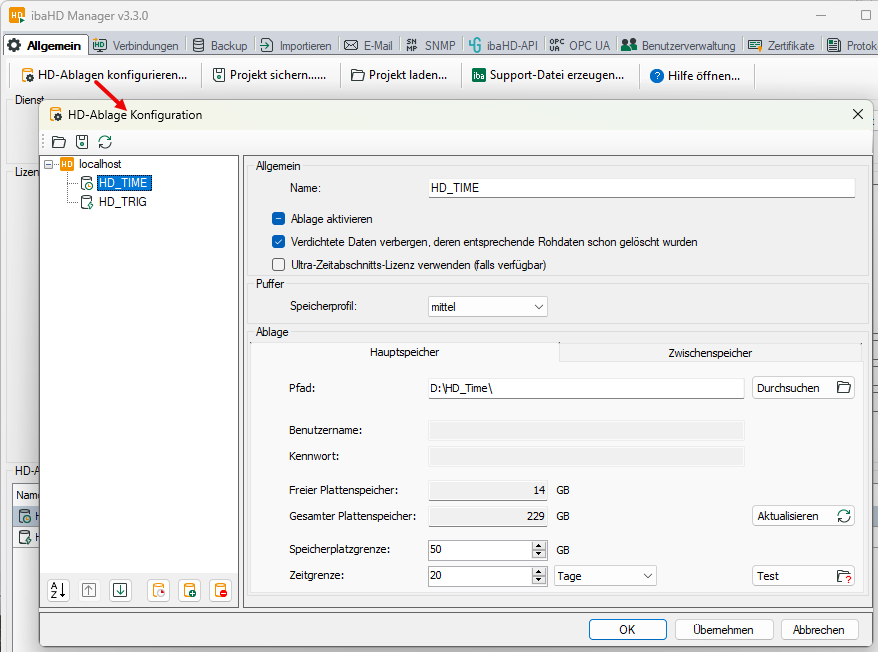Increase Speicherplatzgrenze with up spinner arrow
This screenshot has width=878, height=652.
(539, 545)
